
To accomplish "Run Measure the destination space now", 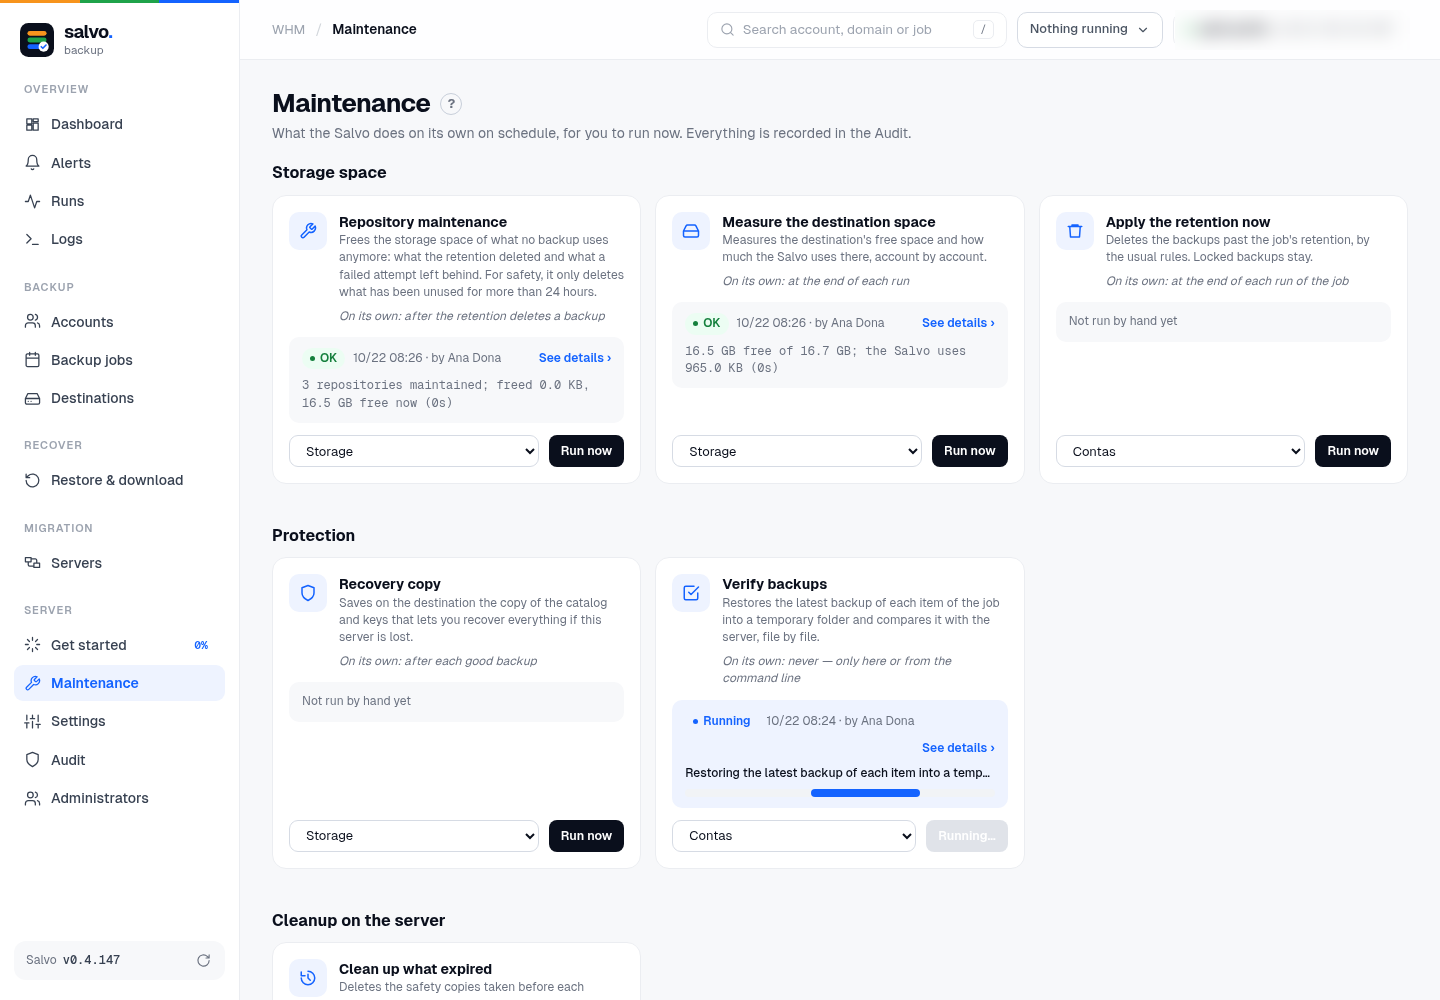I will (x=969, y=451).
